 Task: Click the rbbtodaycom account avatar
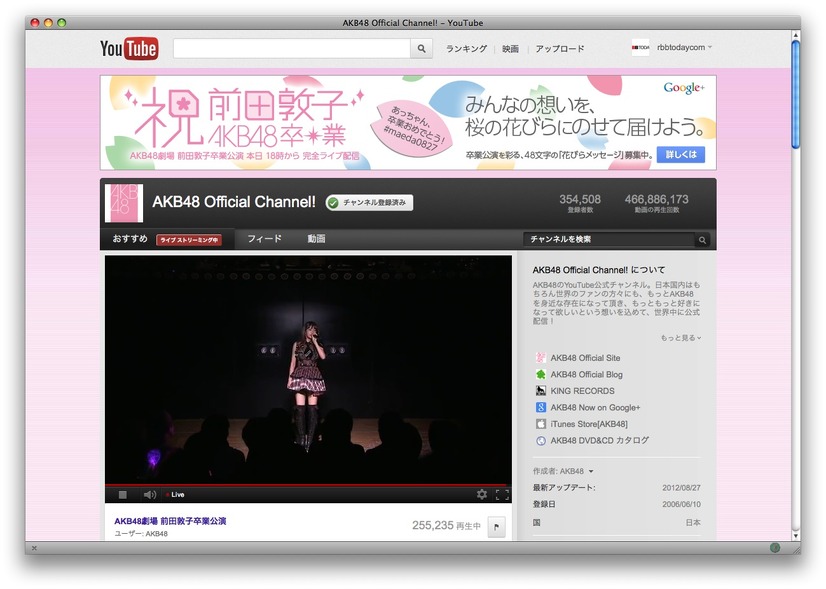641,47
